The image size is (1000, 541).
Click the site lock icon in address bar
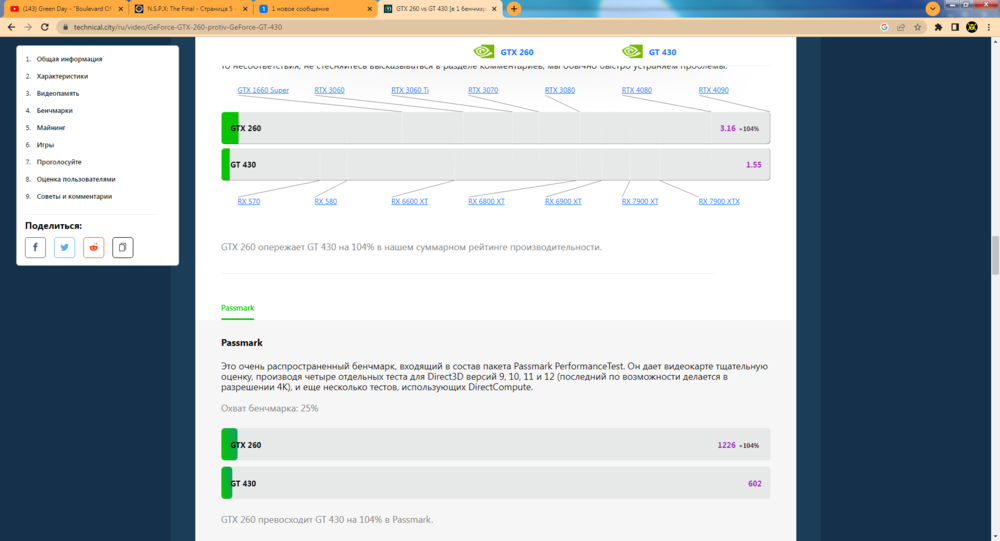click(x=64, y=27)
